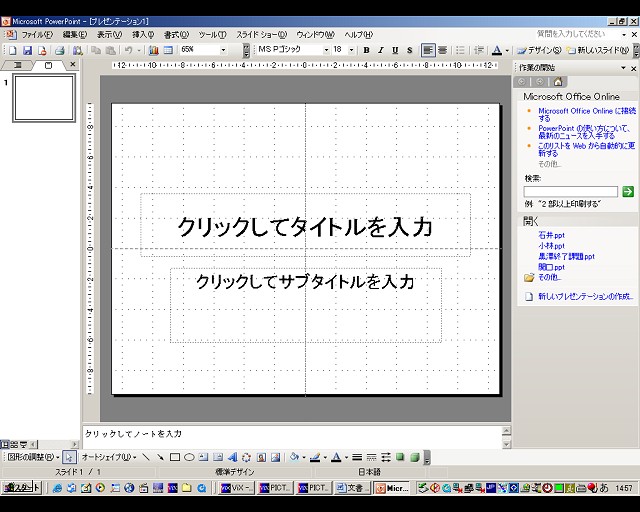The height and width of the screenshot is (512, 640).
Task: Click the デザイン (Design) button
Action: point(539,50)
